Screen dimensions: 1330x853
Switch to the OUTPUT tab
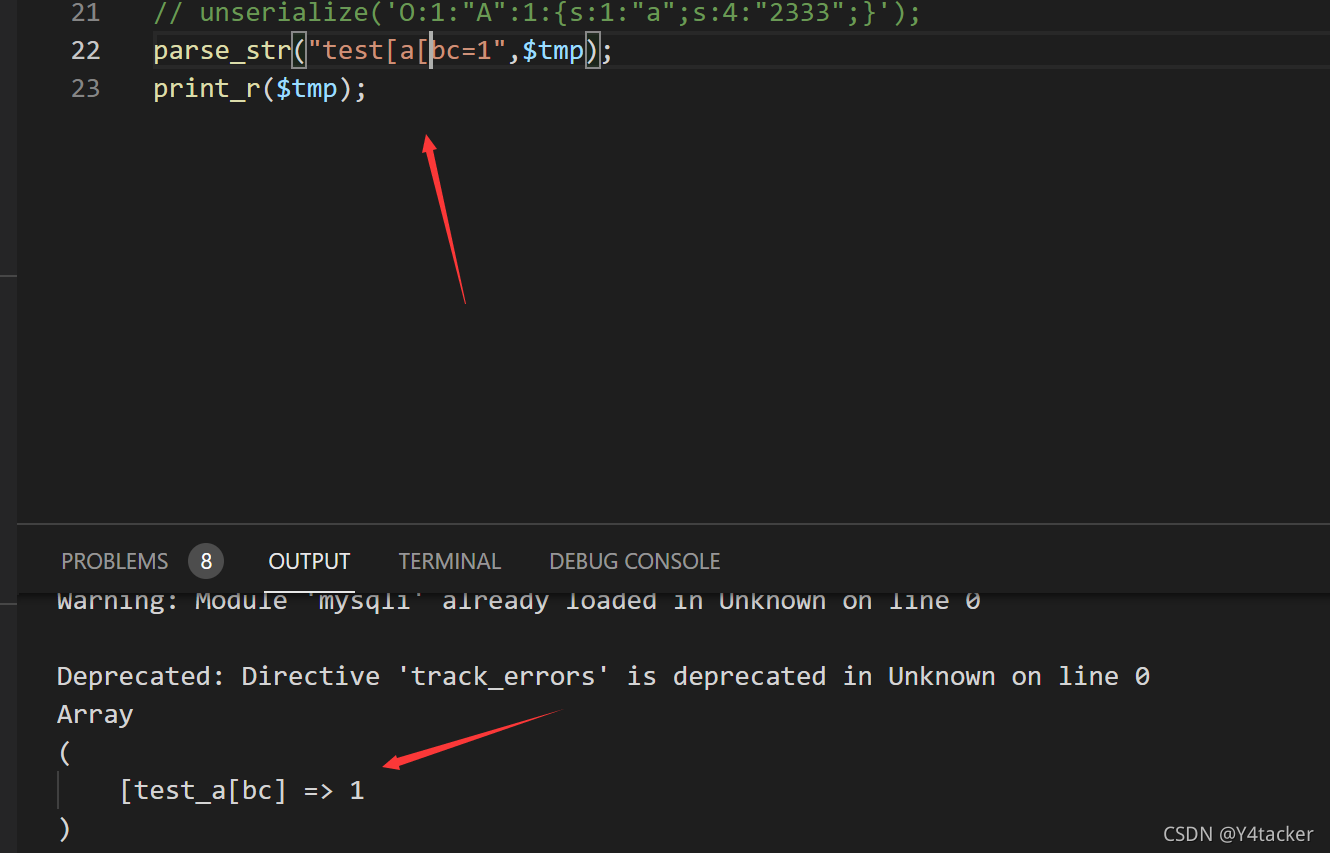tap(309, 561)
